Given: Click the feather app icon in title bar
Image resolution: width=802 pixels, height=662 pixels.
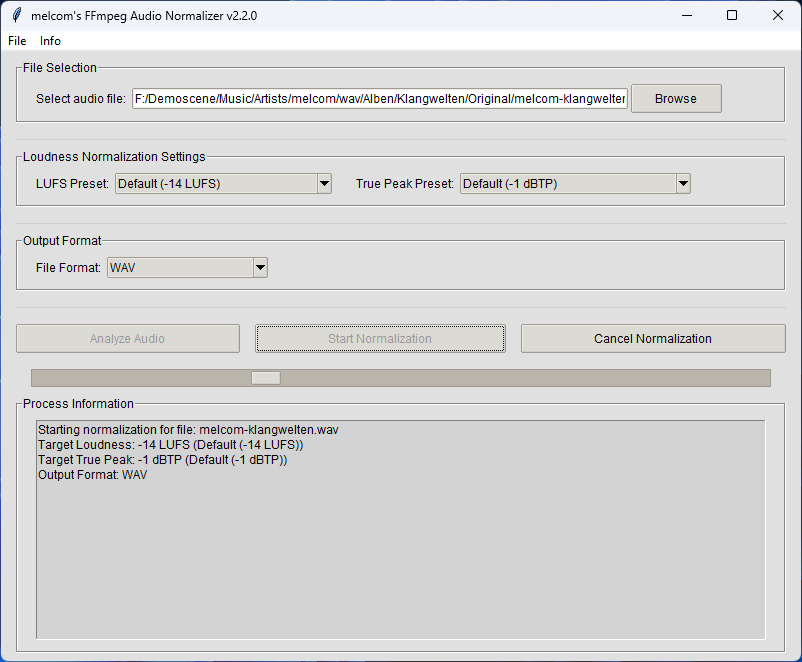Looking at the screenshot, I should click(16, 15).
